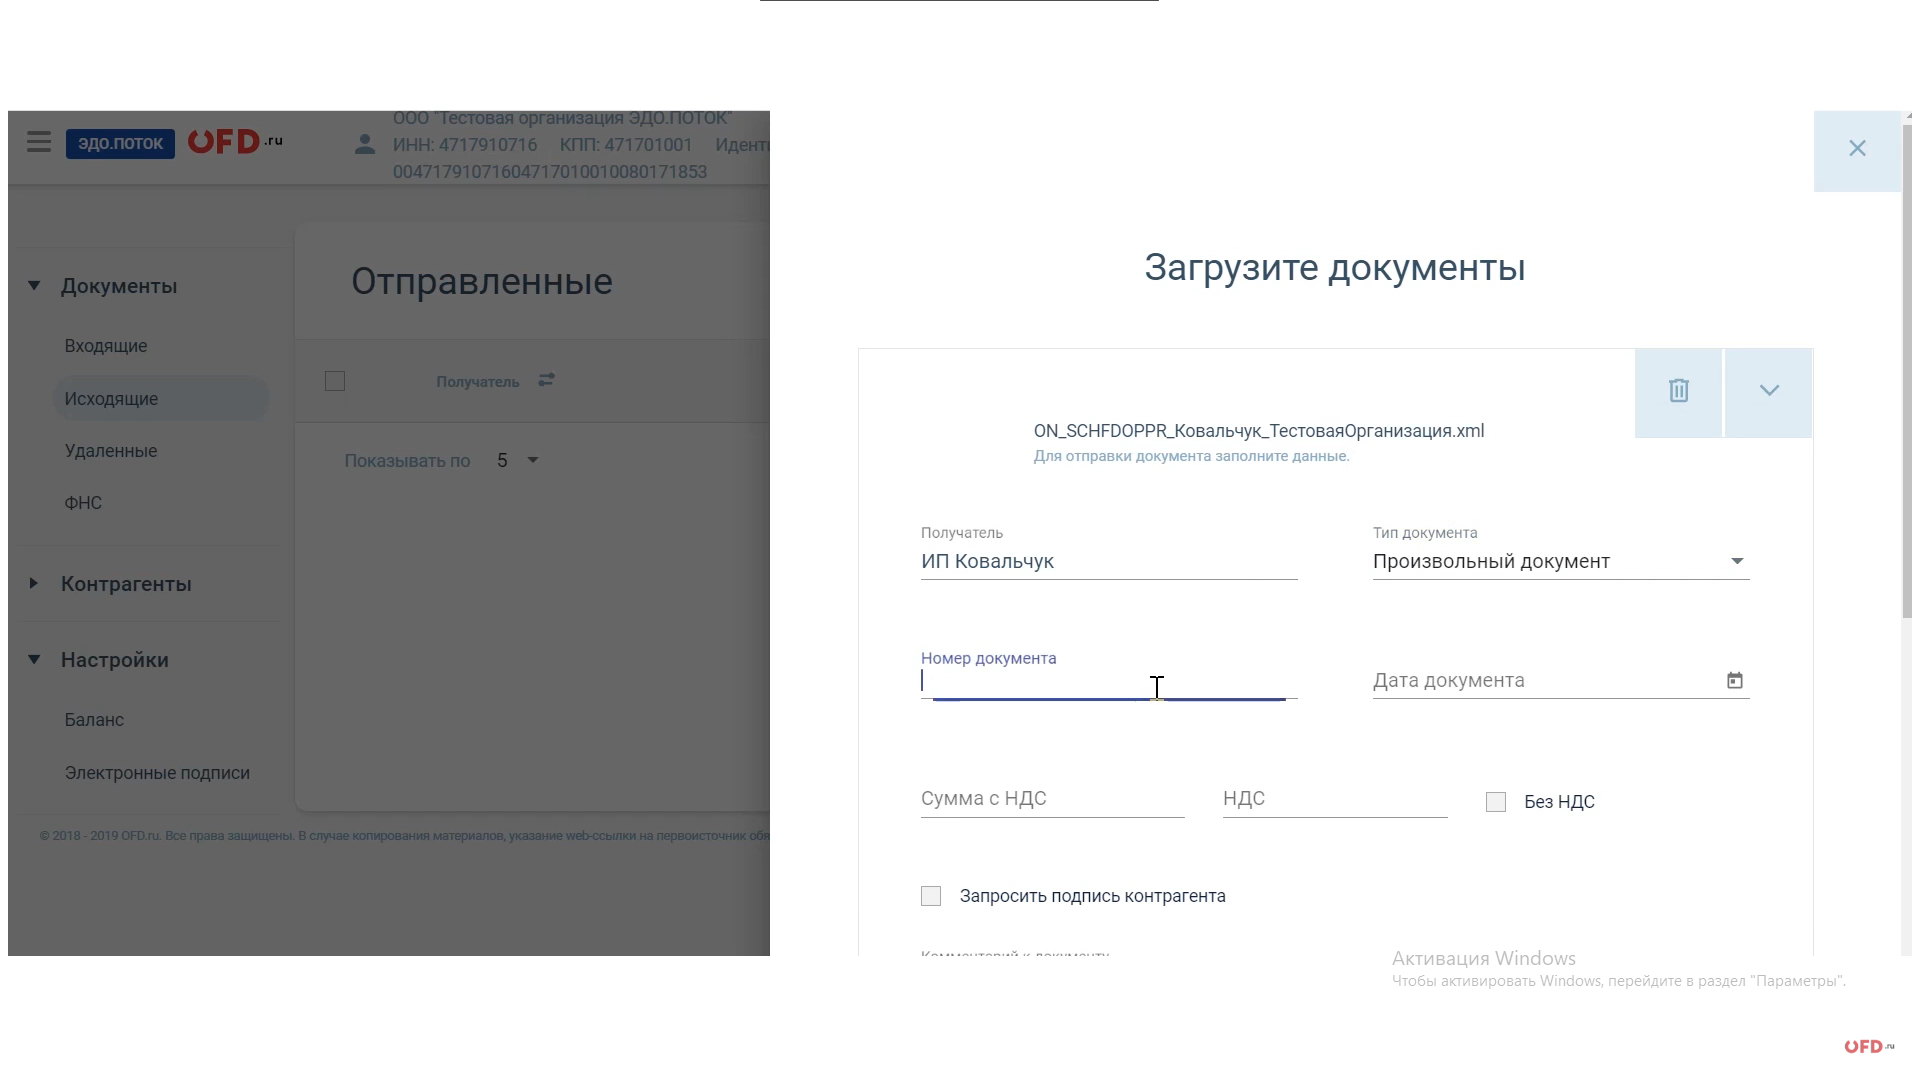Click the organization name in the header
This screenshot has height=1079, width=1919.
point(562,118)
